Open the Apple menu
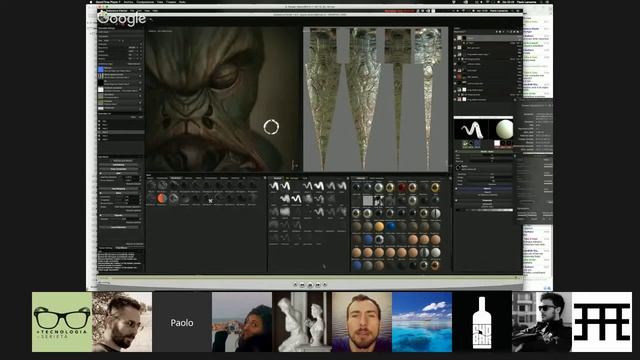The height and width of the screenshot is (360, 640). click(91, 2)
